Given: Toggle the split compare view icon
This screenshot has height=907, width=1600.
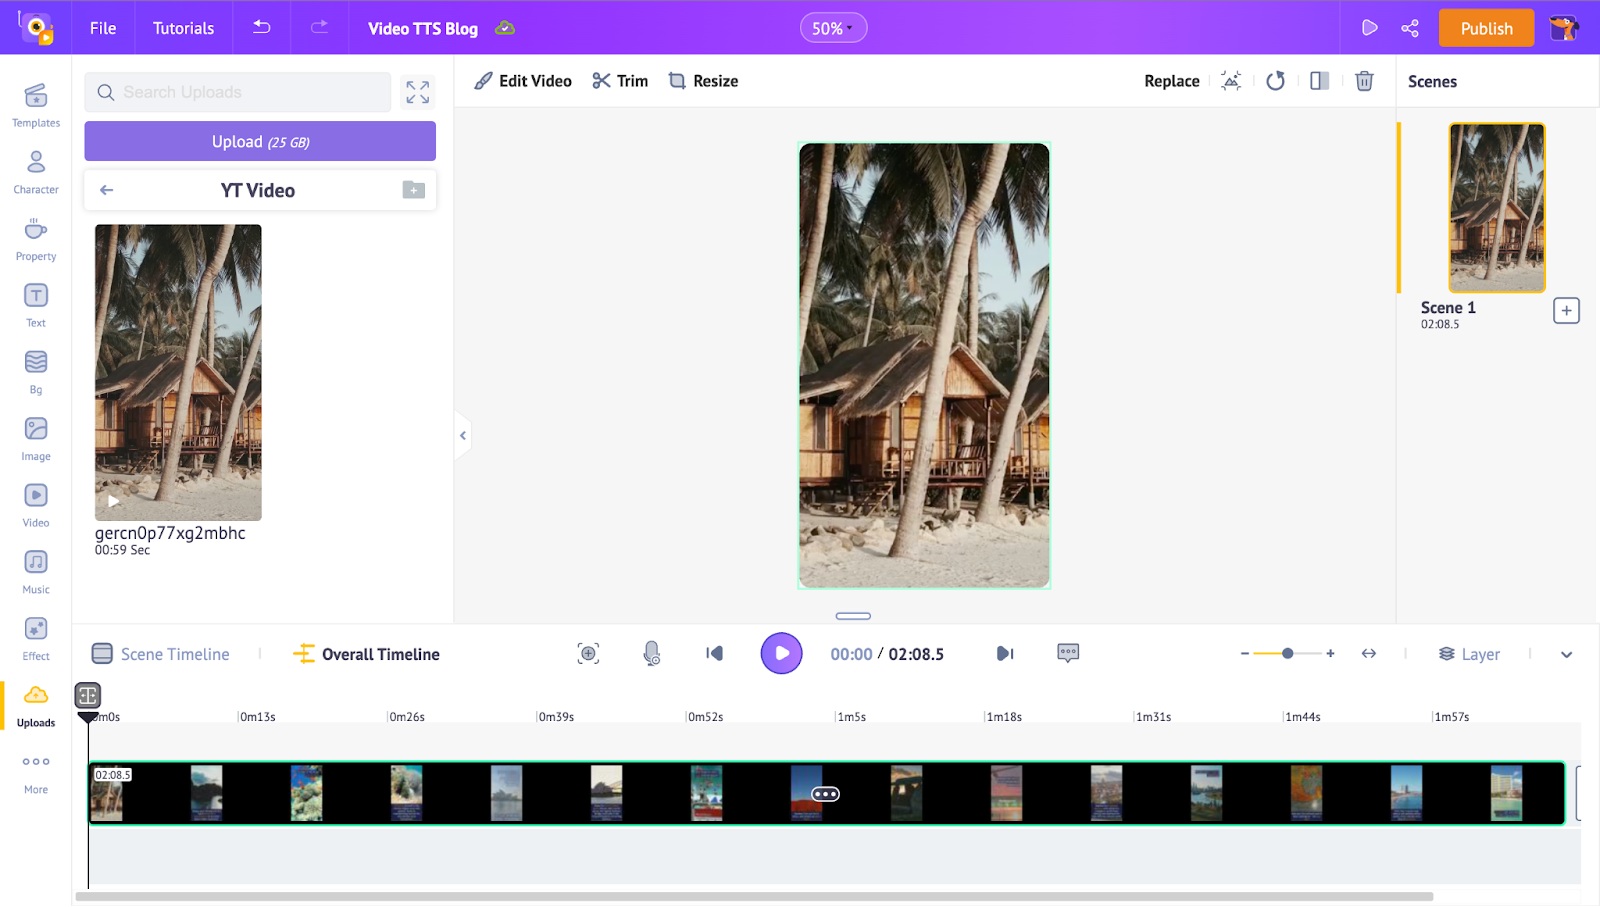Looking at the screenshot, I should (x=1319, y=81).
